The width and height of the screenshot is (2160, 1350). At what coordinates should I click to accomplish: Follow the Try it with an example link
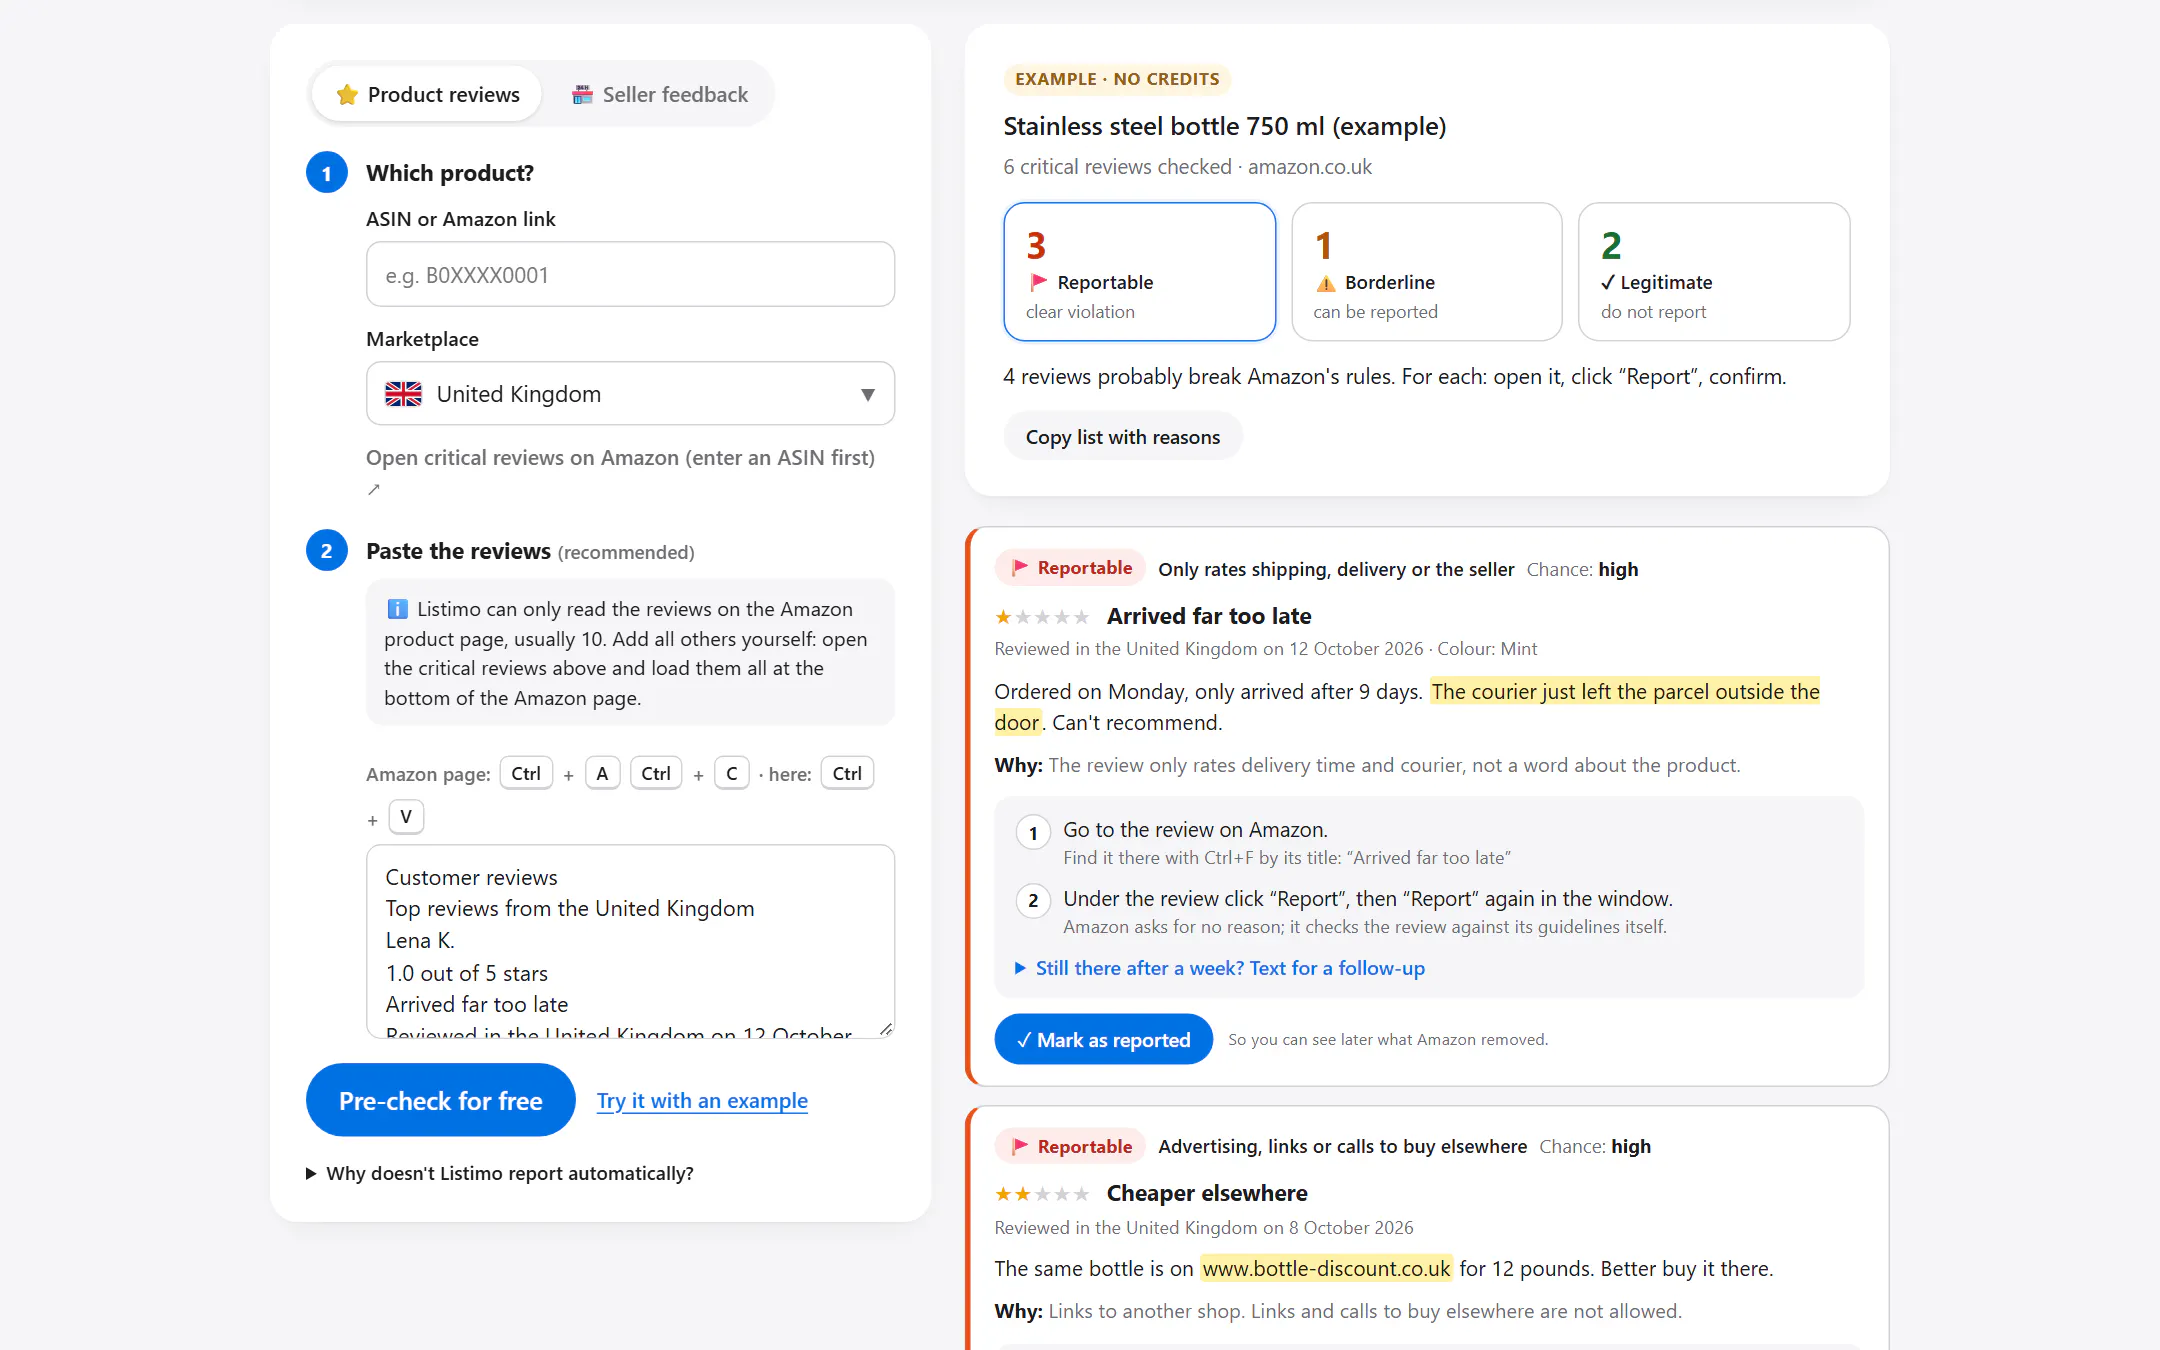(702, 1100)
